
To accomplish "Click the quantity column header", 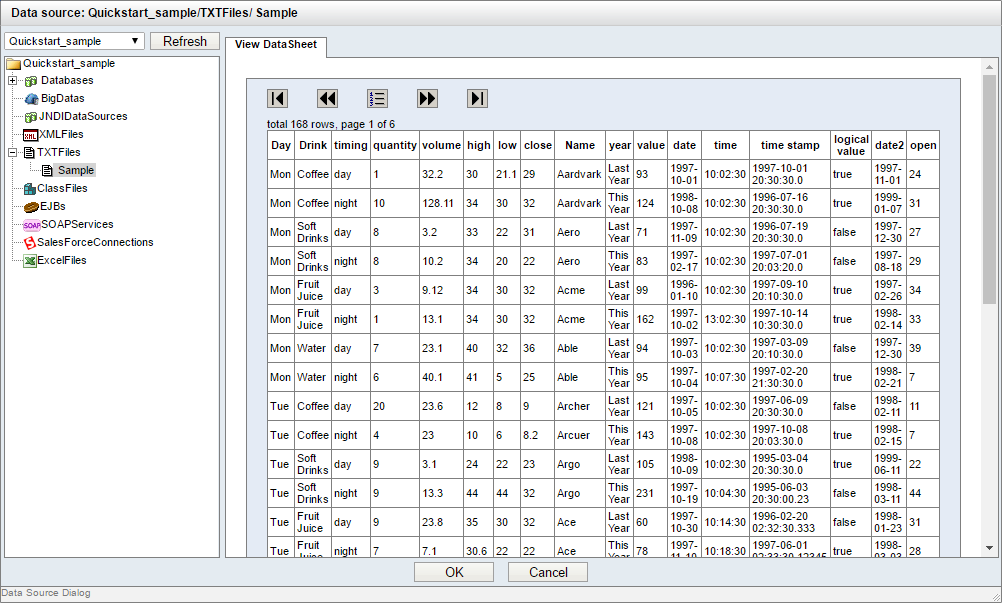I will (395, 146).
